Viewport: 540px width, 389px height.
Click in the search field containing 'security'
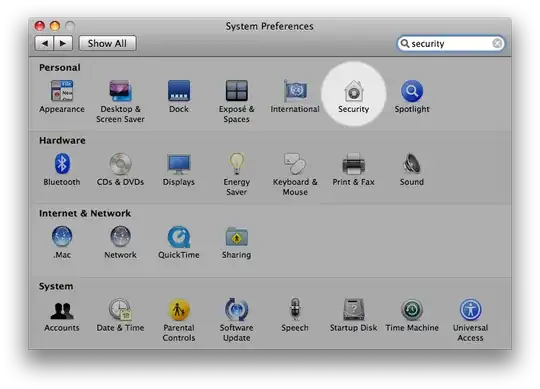450,43
